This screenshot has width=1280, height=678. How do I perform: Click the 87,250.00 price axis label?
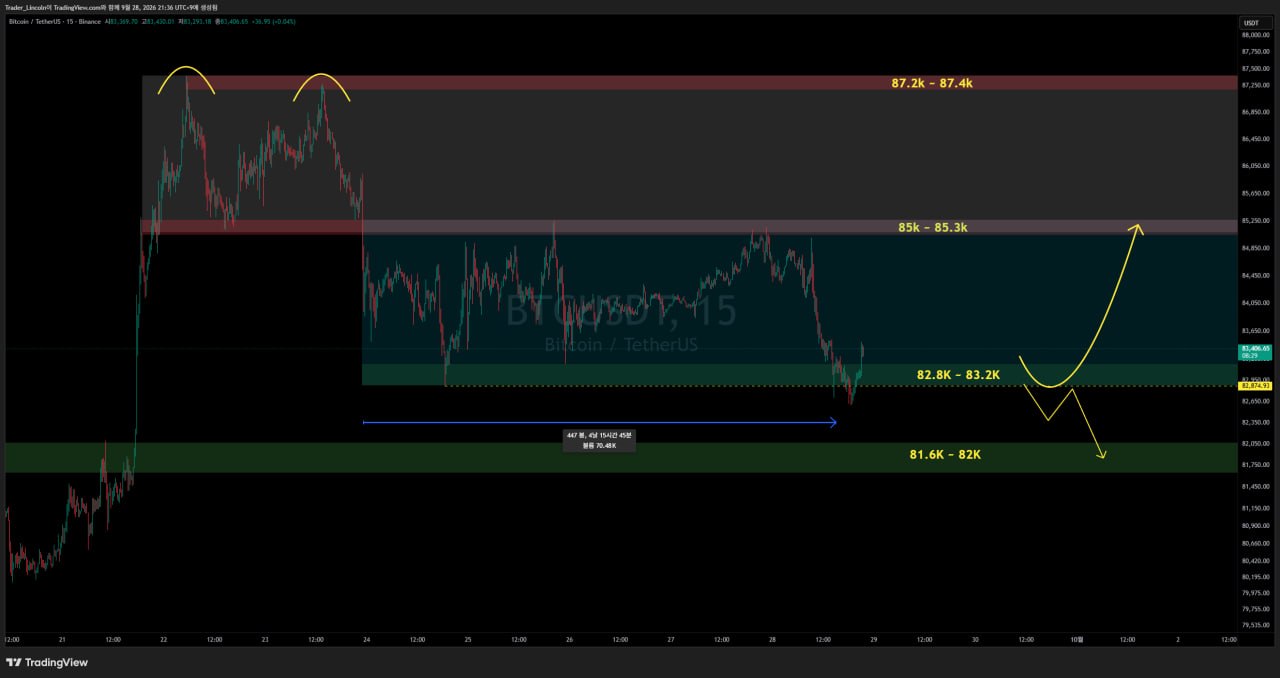(1254, 85)
